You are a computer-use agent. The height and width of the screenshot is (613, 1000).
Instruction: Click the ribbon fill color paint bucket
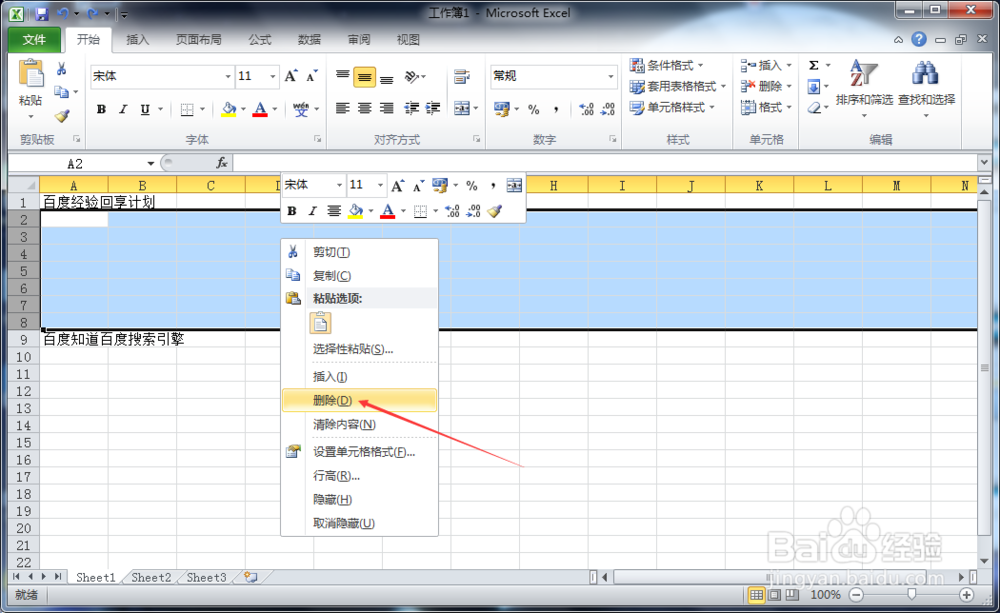(x=228, y=109)
